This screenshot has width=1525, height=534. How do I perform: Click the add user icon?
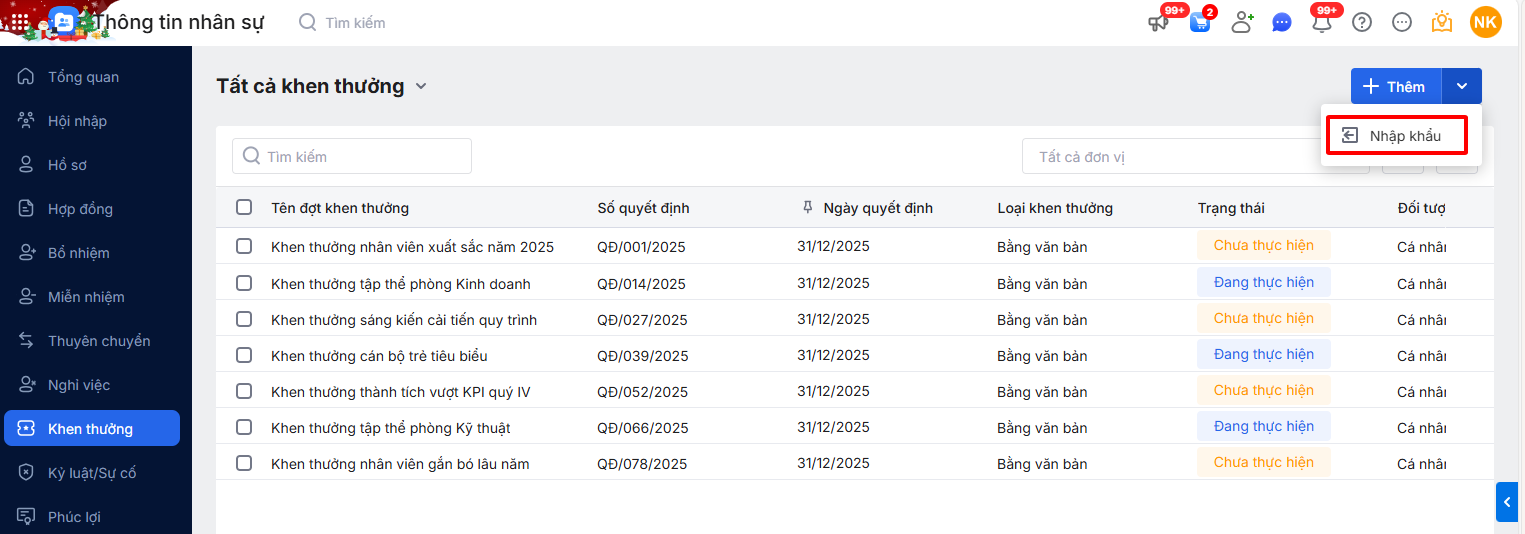pyautogui.click(x=1242, y=23)
